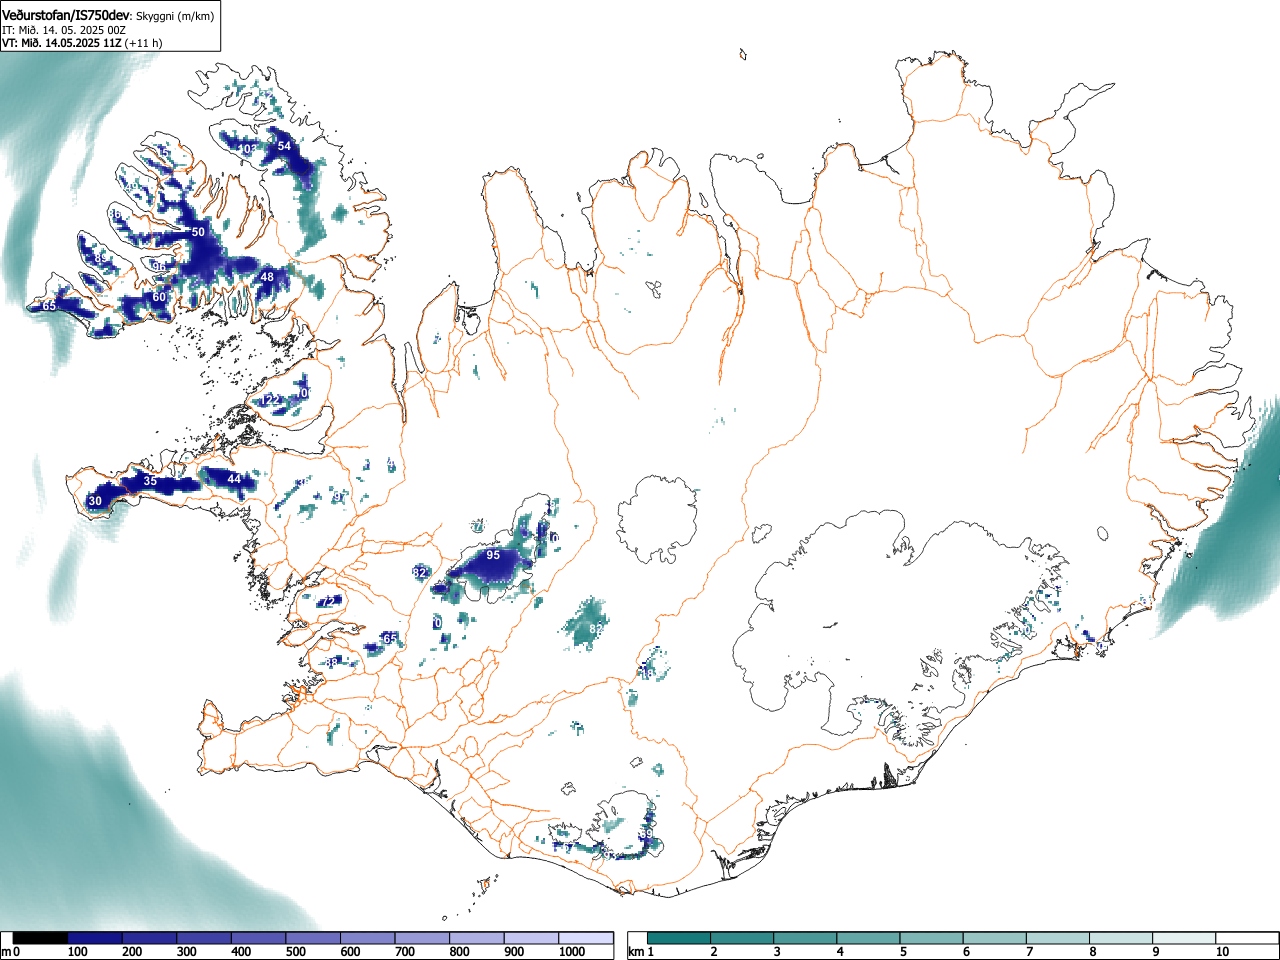Click the '500' tick label on meter legend

[295, 952]
